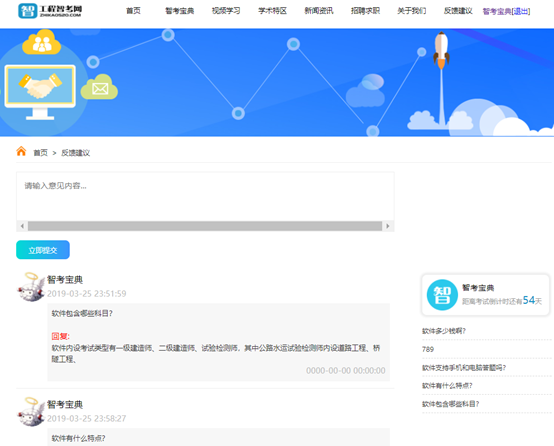
Task: Select 反馈建议 in the top navigation
Action: (458, 11)
